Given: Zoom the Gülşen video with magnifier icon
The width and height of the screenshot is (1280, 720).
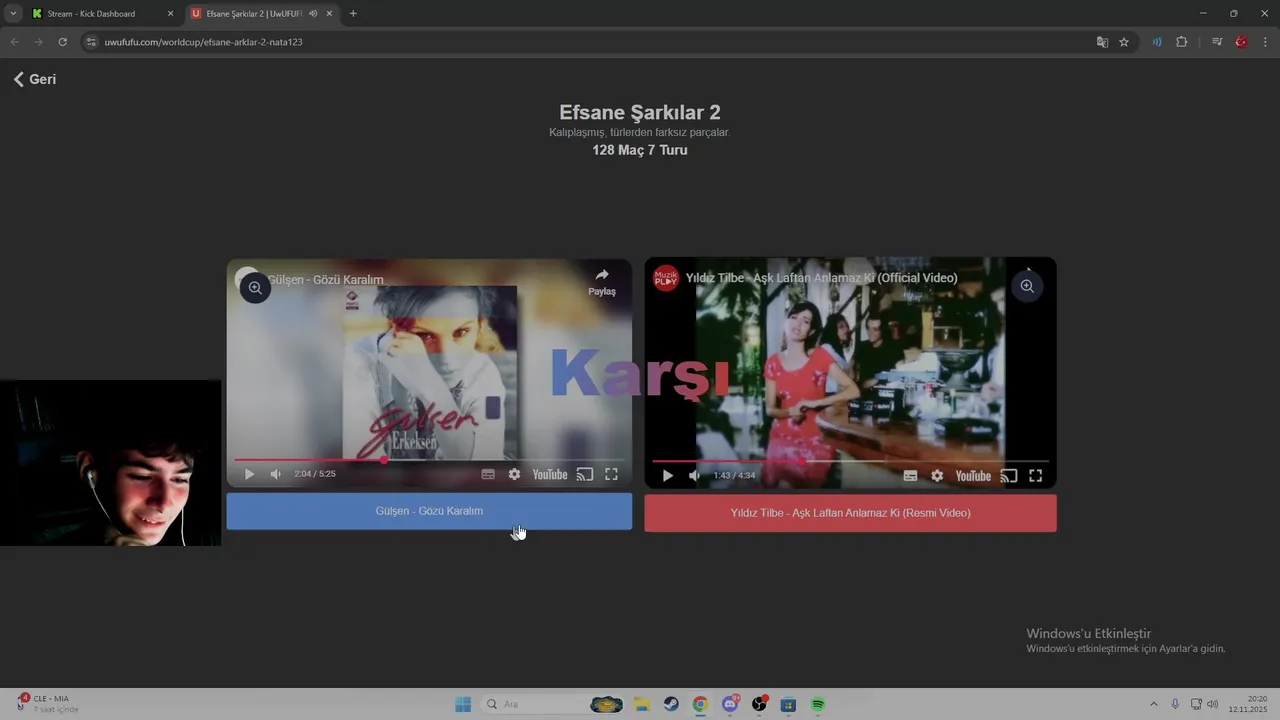Looking at the screenshot, I should 255,288.
